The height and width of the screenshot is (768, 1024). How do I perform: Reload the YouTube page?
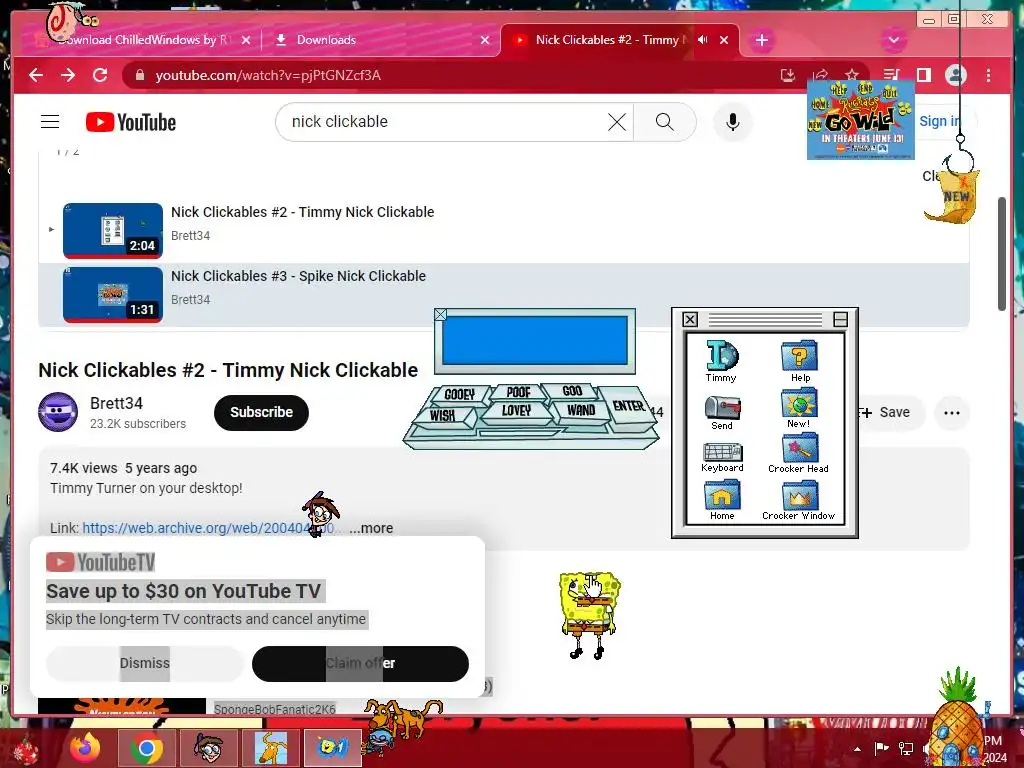tap(100, 75)
